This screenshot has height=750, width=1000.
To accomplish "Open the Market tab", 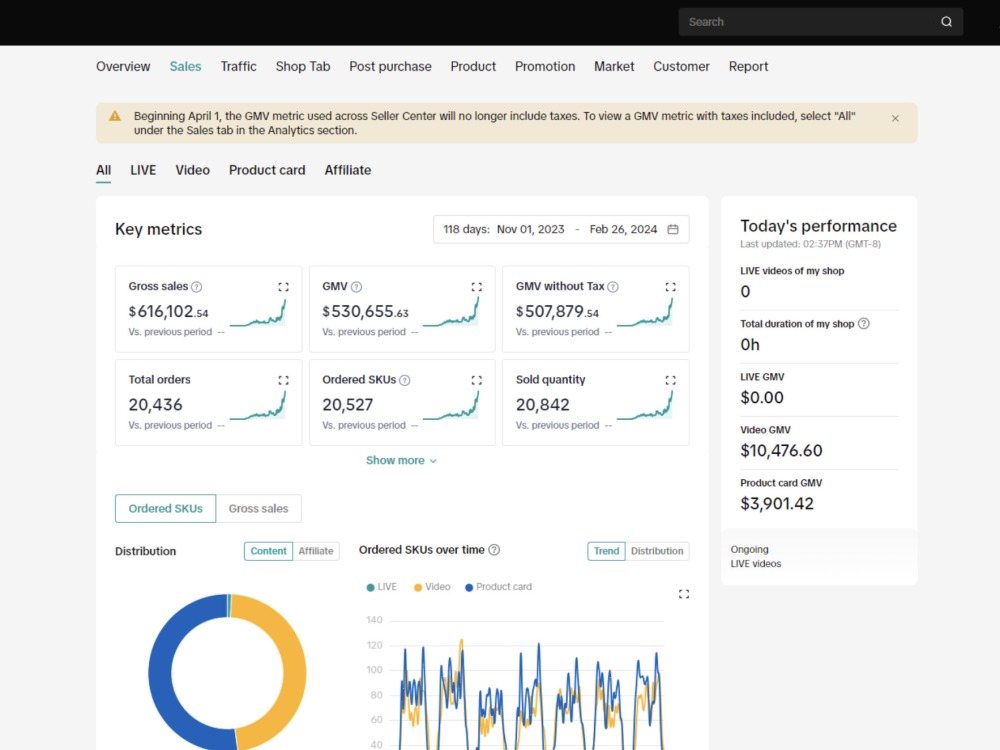I will click(614, 66).
